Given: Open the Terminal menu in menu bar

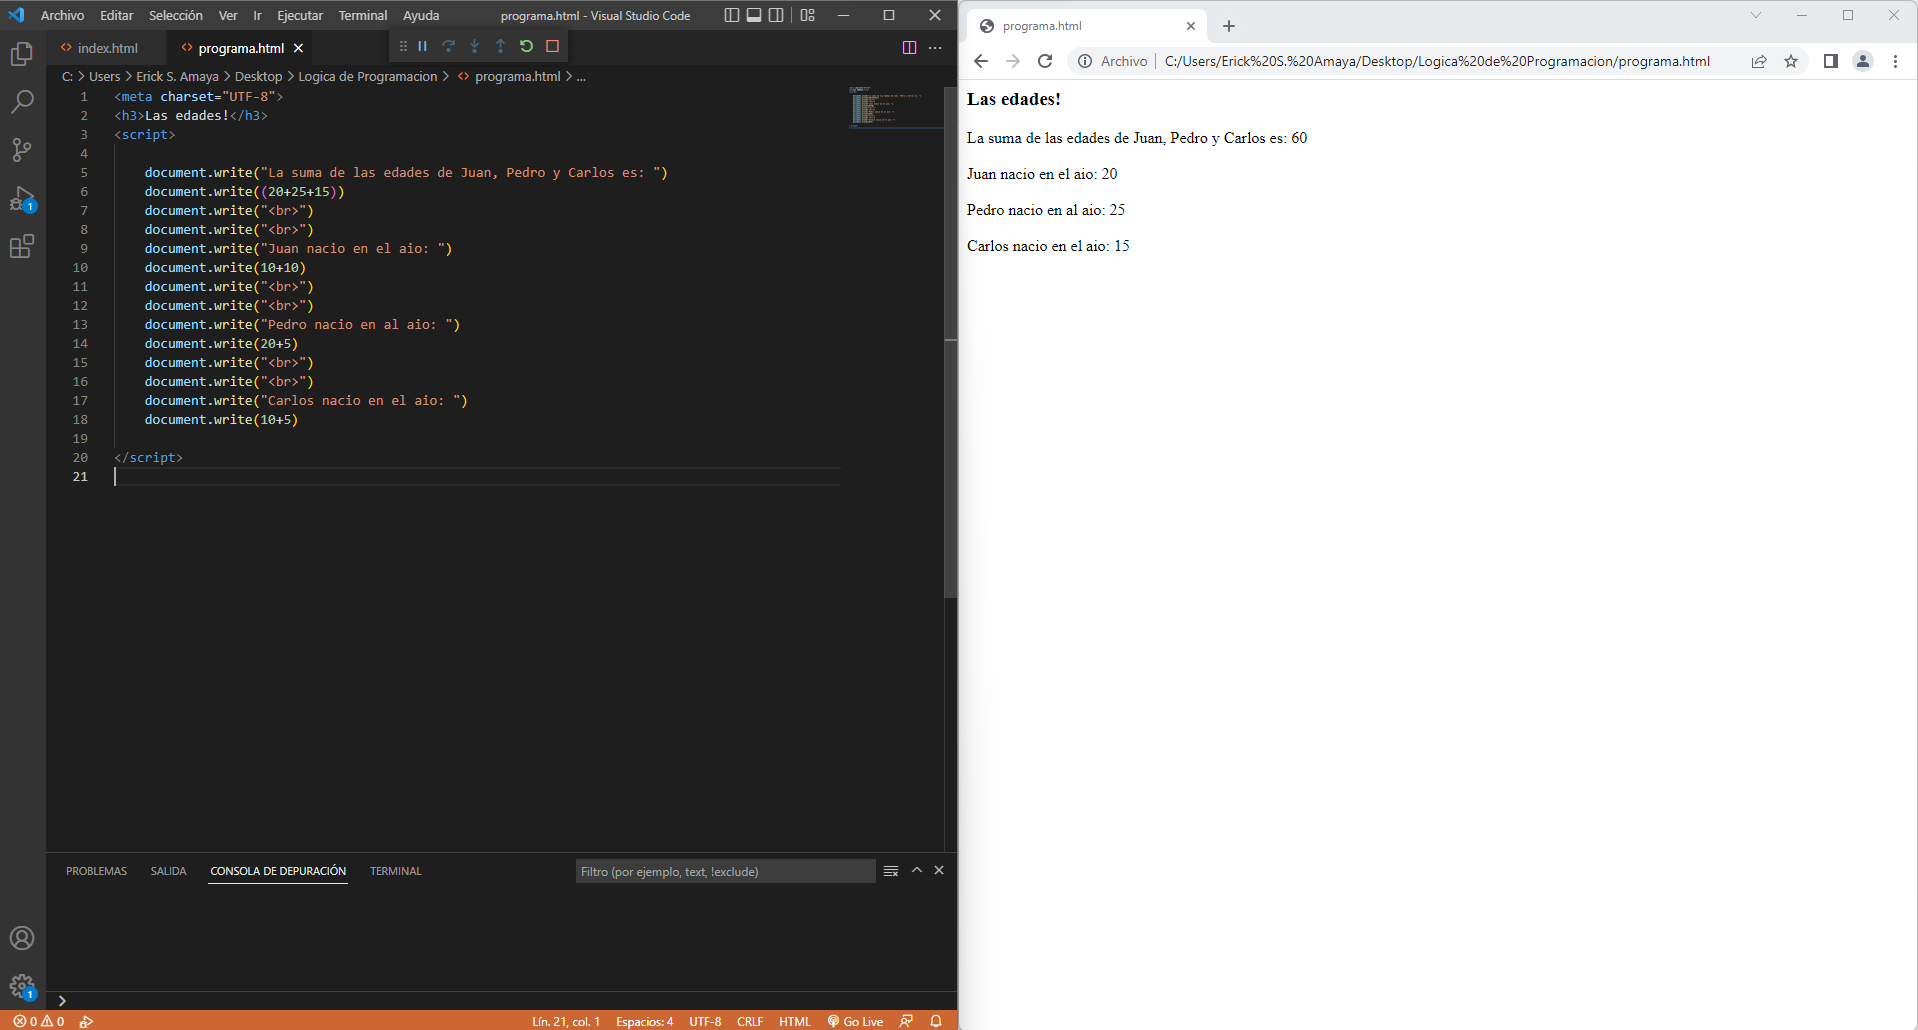Looking at the screenshot, I should [x=362, y=15].
